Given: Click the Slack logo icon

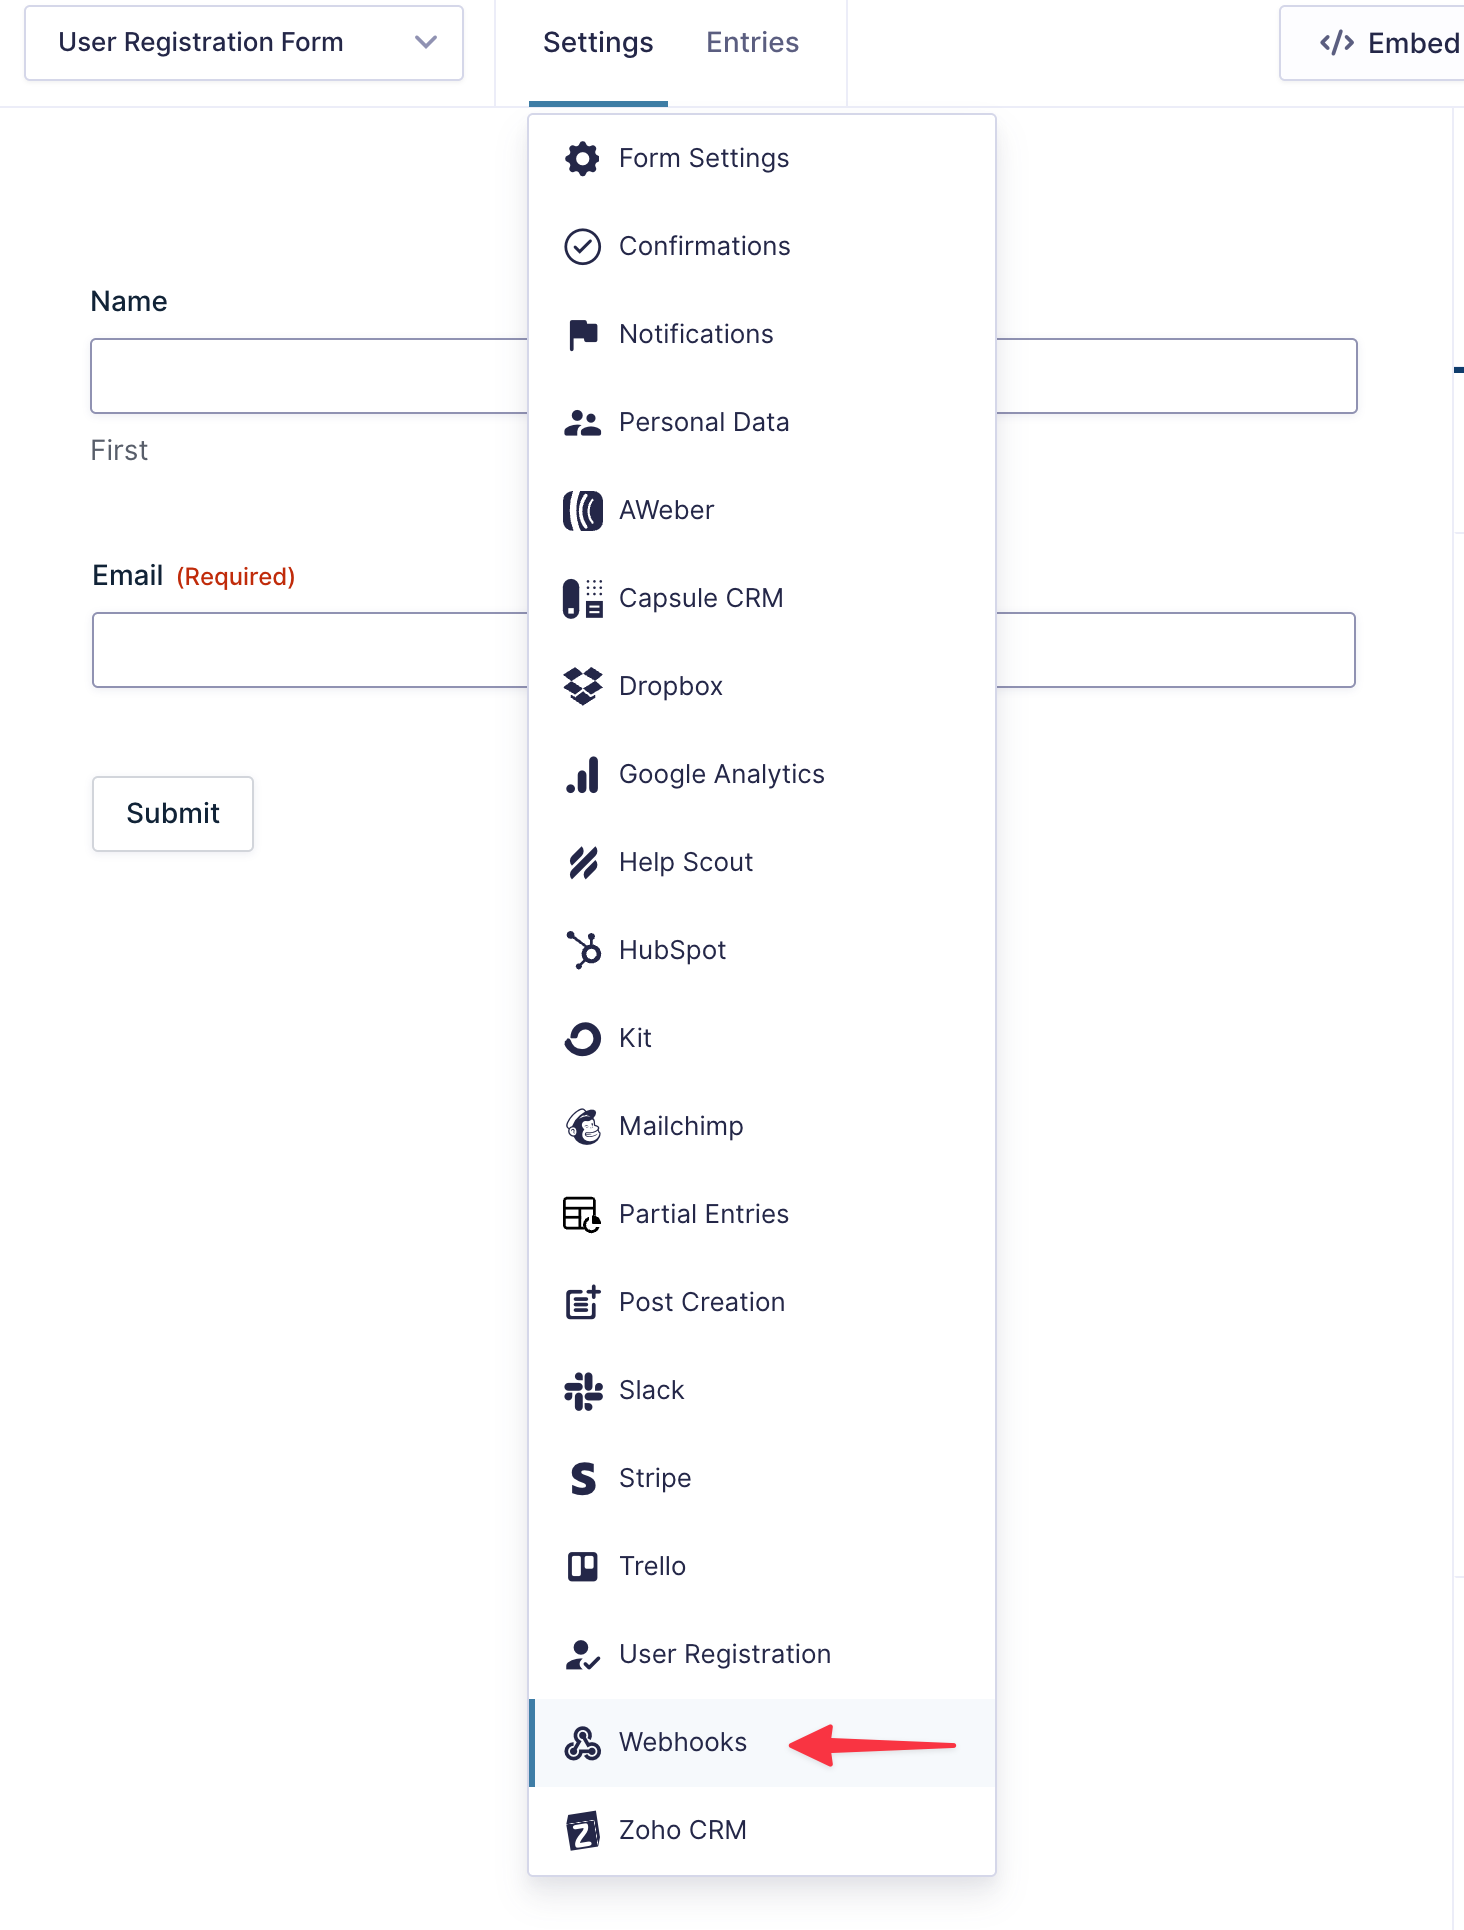Looking at the screenshot, I should point(582,1390).
